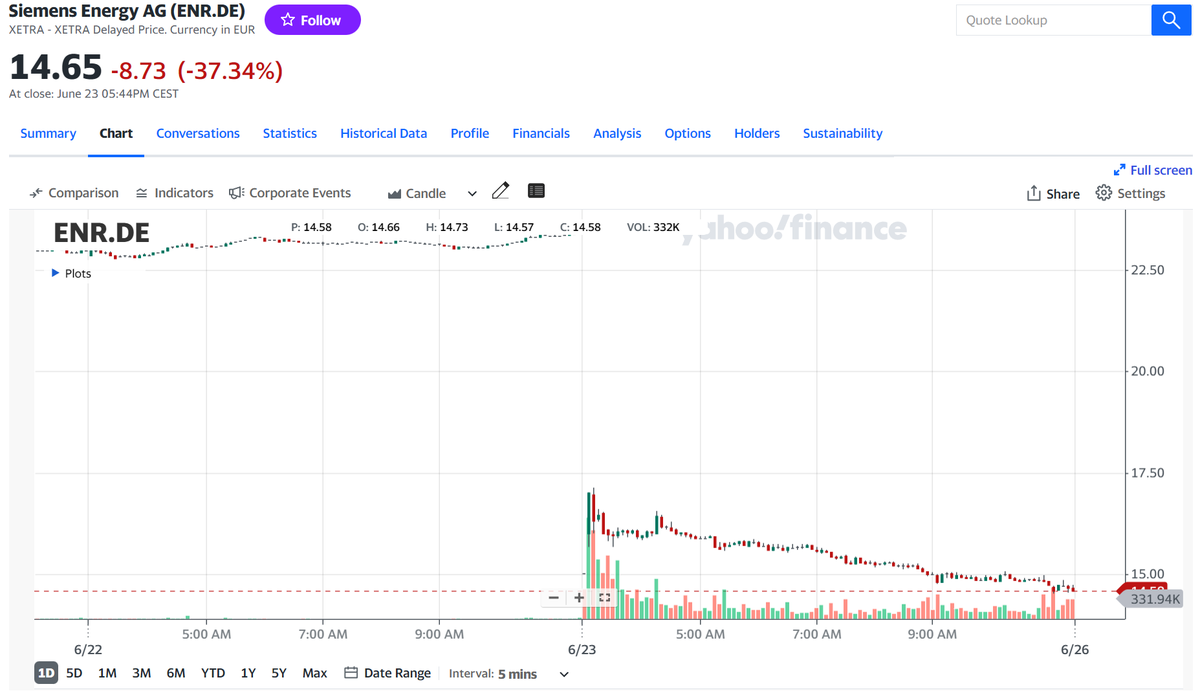Screen dimensions: 1200x693
Task: Click the search magnifier button
Action: [1171, 20]
